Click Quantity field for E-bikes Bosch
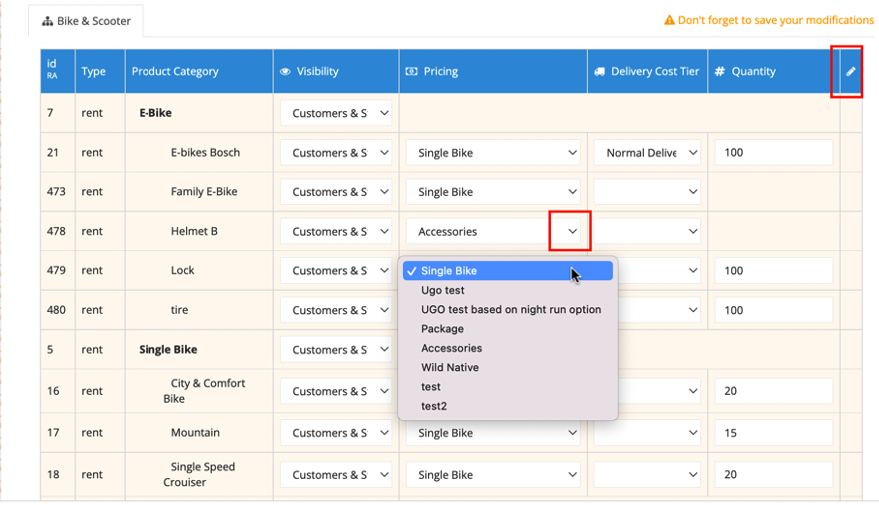Viewport: 879px width, 505px height. [x=774, y=152]
